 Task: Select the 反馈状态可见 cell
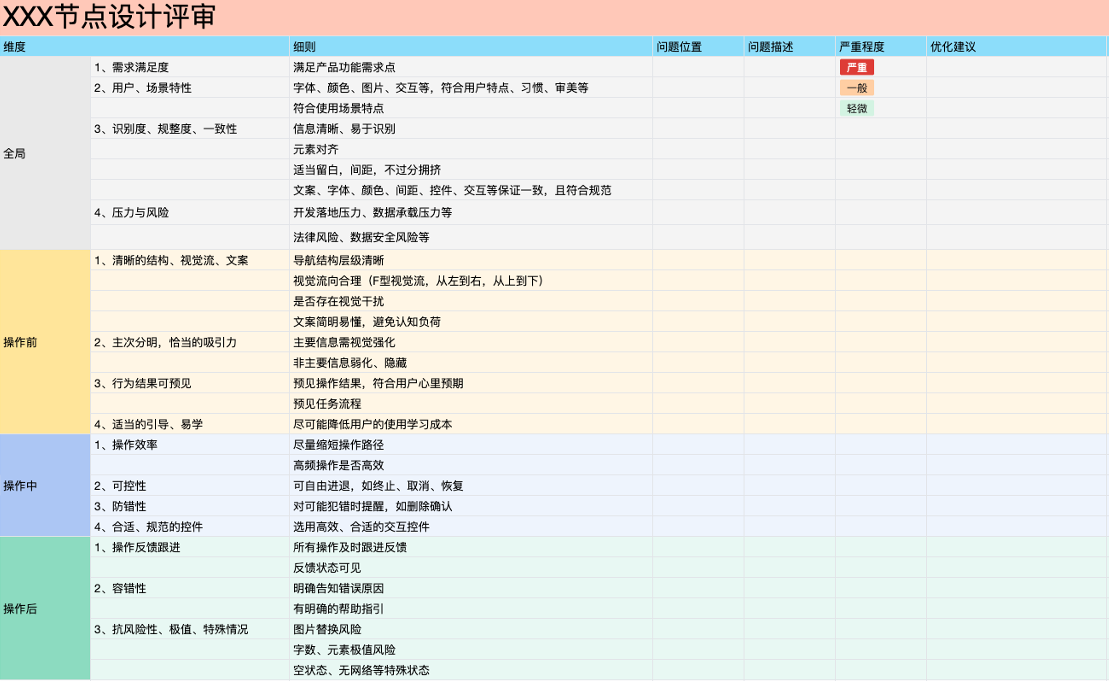point(471,568)
